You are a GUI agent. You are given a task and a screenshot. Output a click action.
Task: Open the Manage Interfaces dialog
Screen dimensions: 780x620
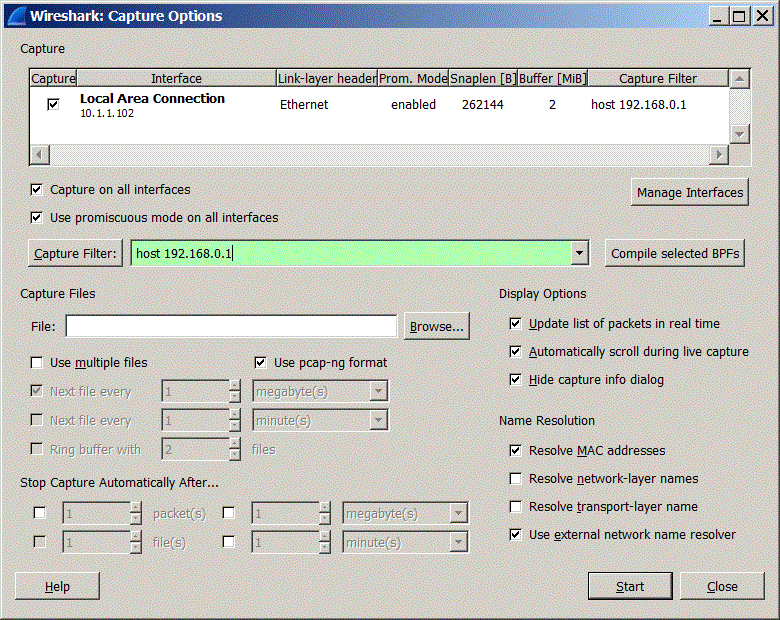(x=690, y=192)
